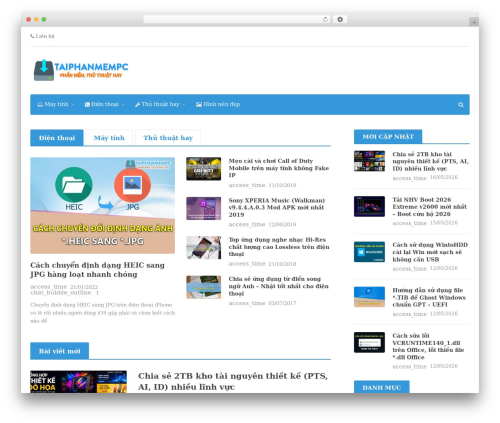Click the round browser button right of address bar

tap(340, 19)
